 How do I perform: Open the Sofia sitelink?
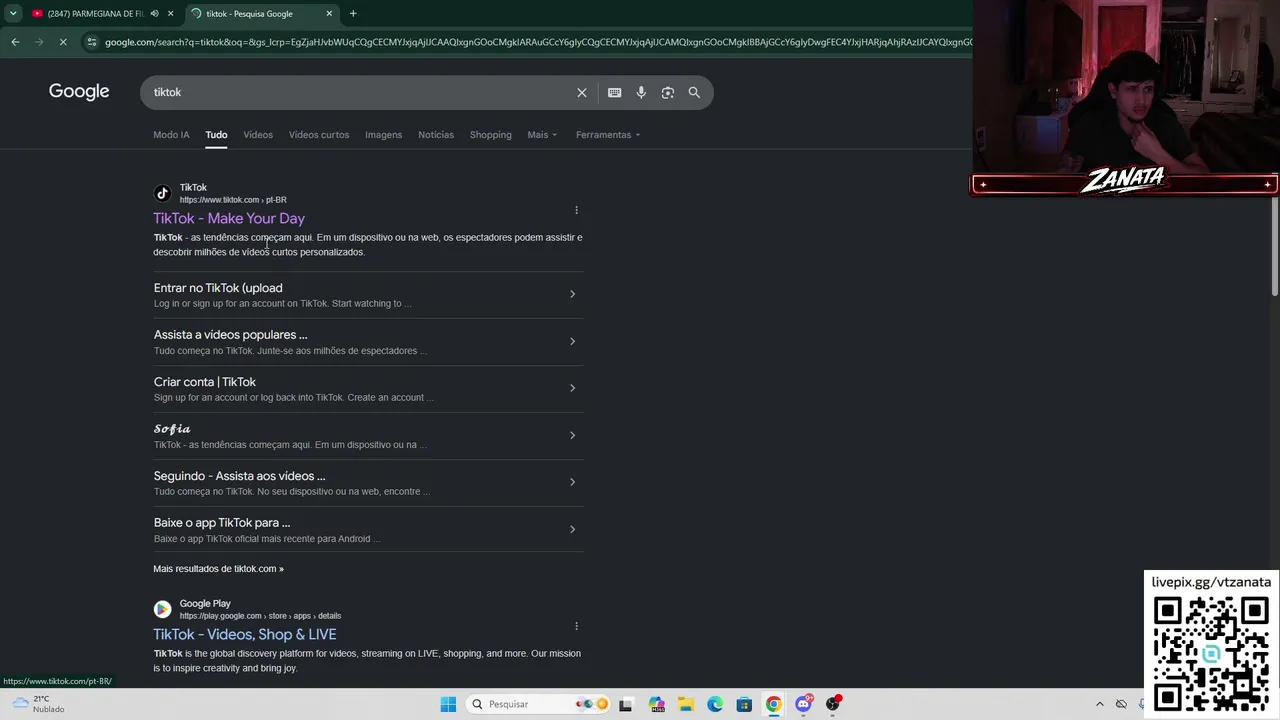tap(172, 429)
